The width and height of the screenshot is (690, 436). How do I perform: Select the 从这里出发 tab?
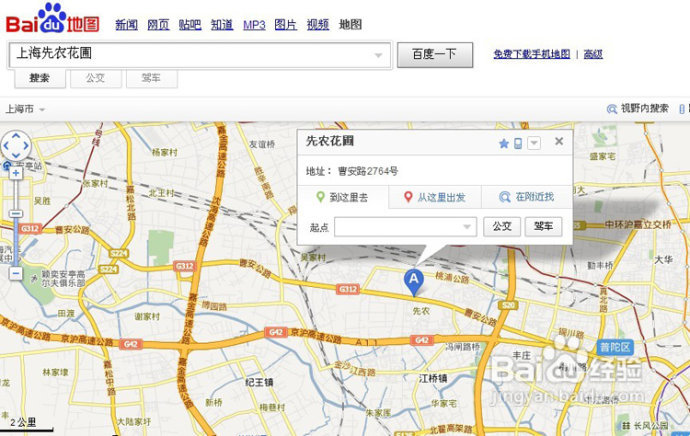(435, 197)
